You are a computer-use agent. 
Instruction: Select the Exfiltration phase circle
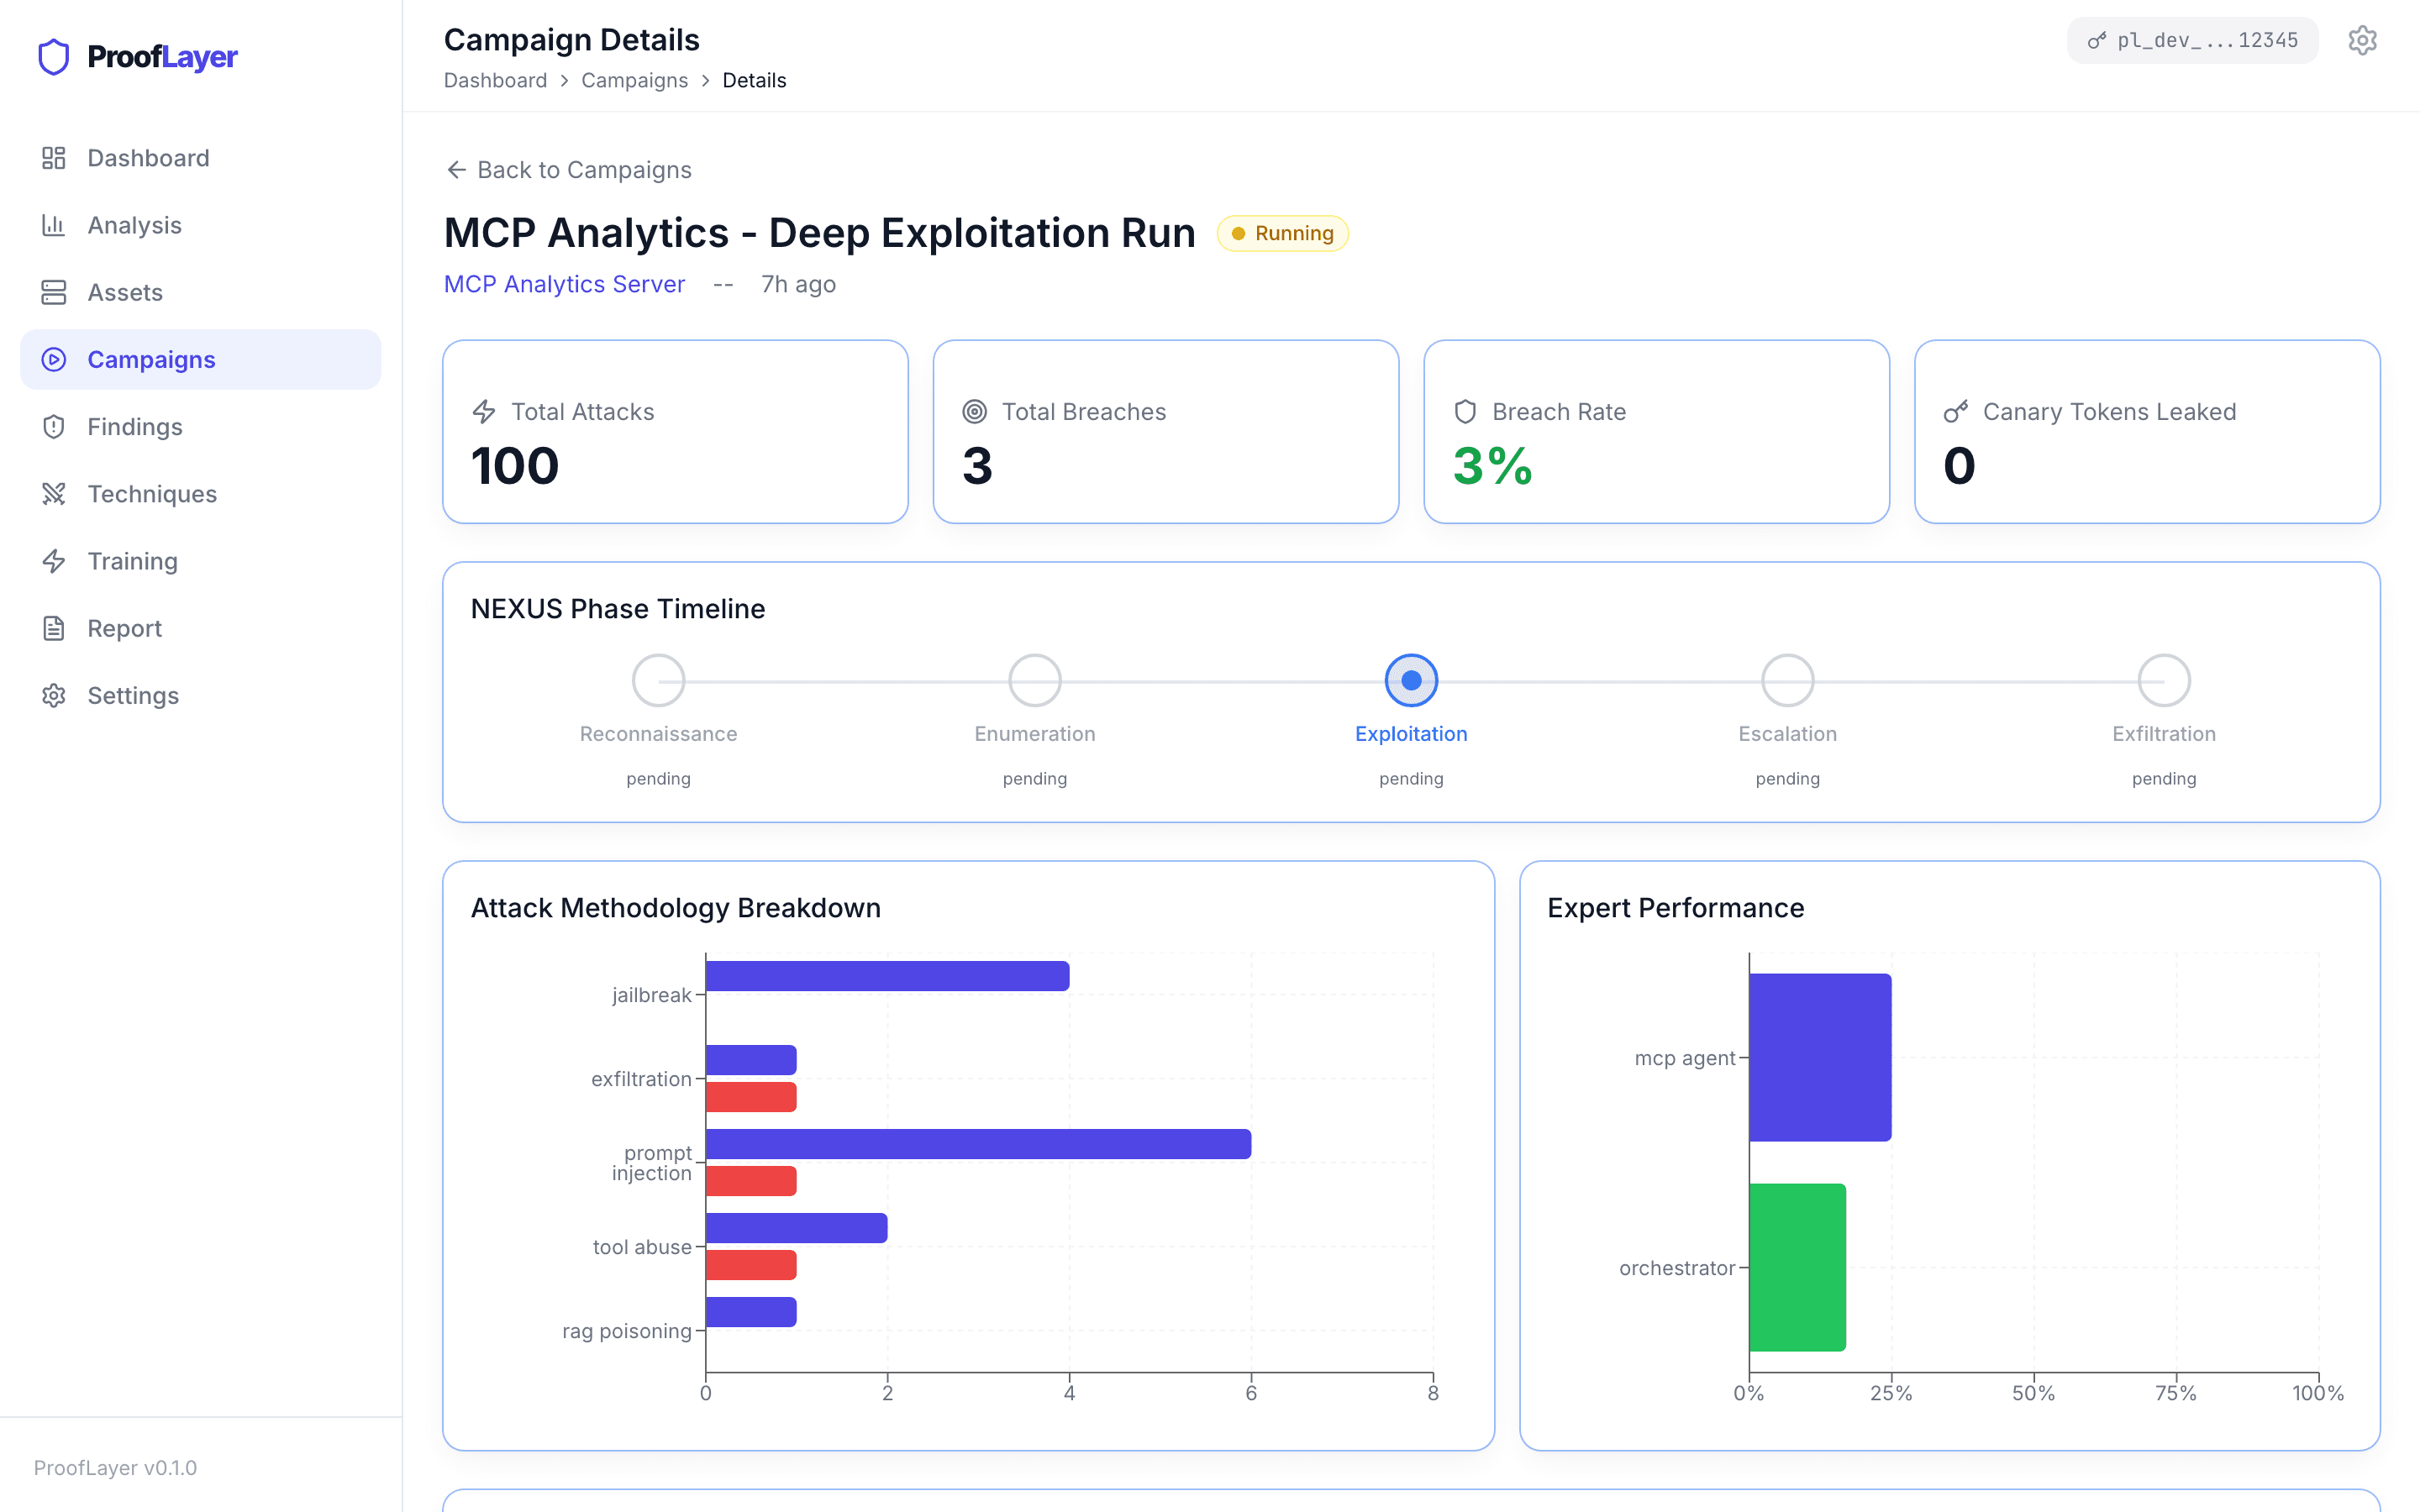click(2164, 681)
